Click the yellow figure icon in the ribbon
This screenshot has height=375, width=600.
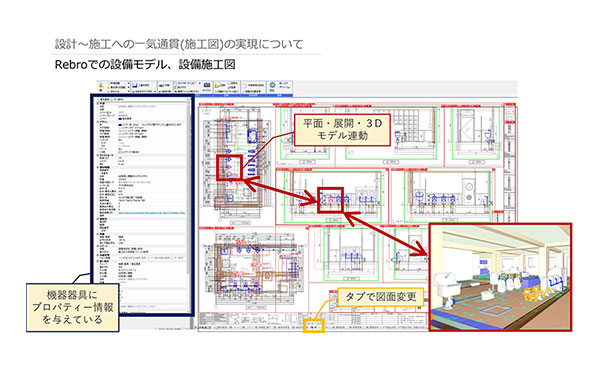tap(101, 85)
